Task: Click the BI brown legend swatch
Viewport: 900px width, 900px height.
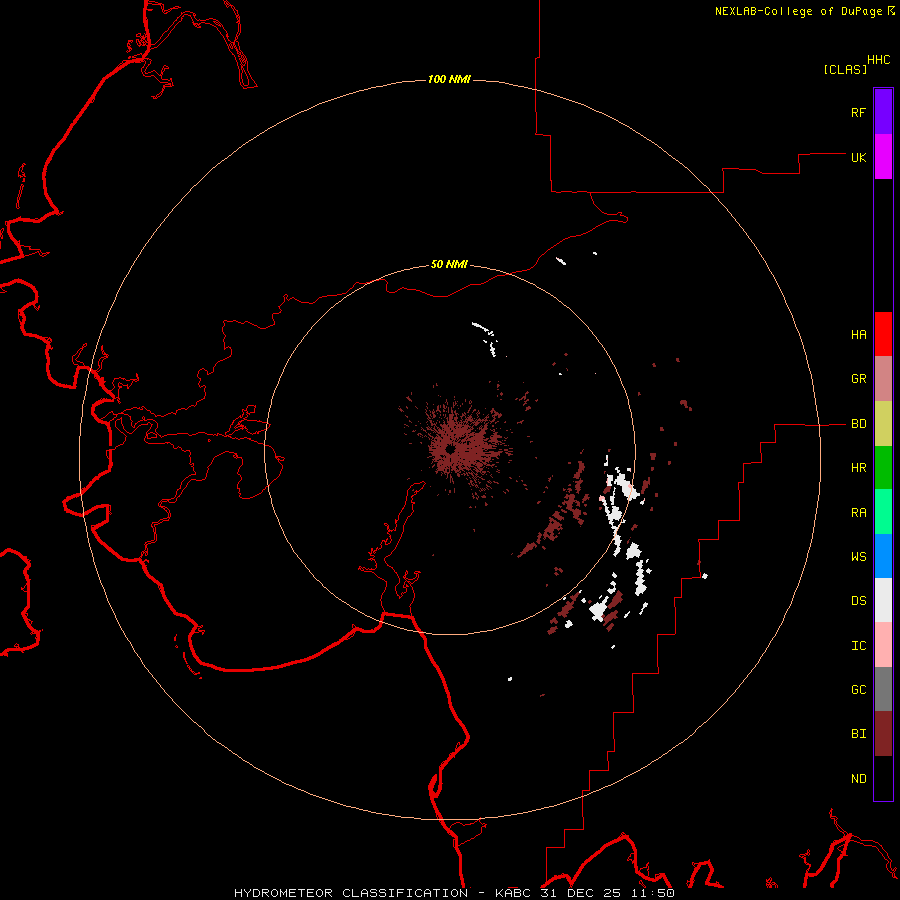Action: tap(883, 734)
